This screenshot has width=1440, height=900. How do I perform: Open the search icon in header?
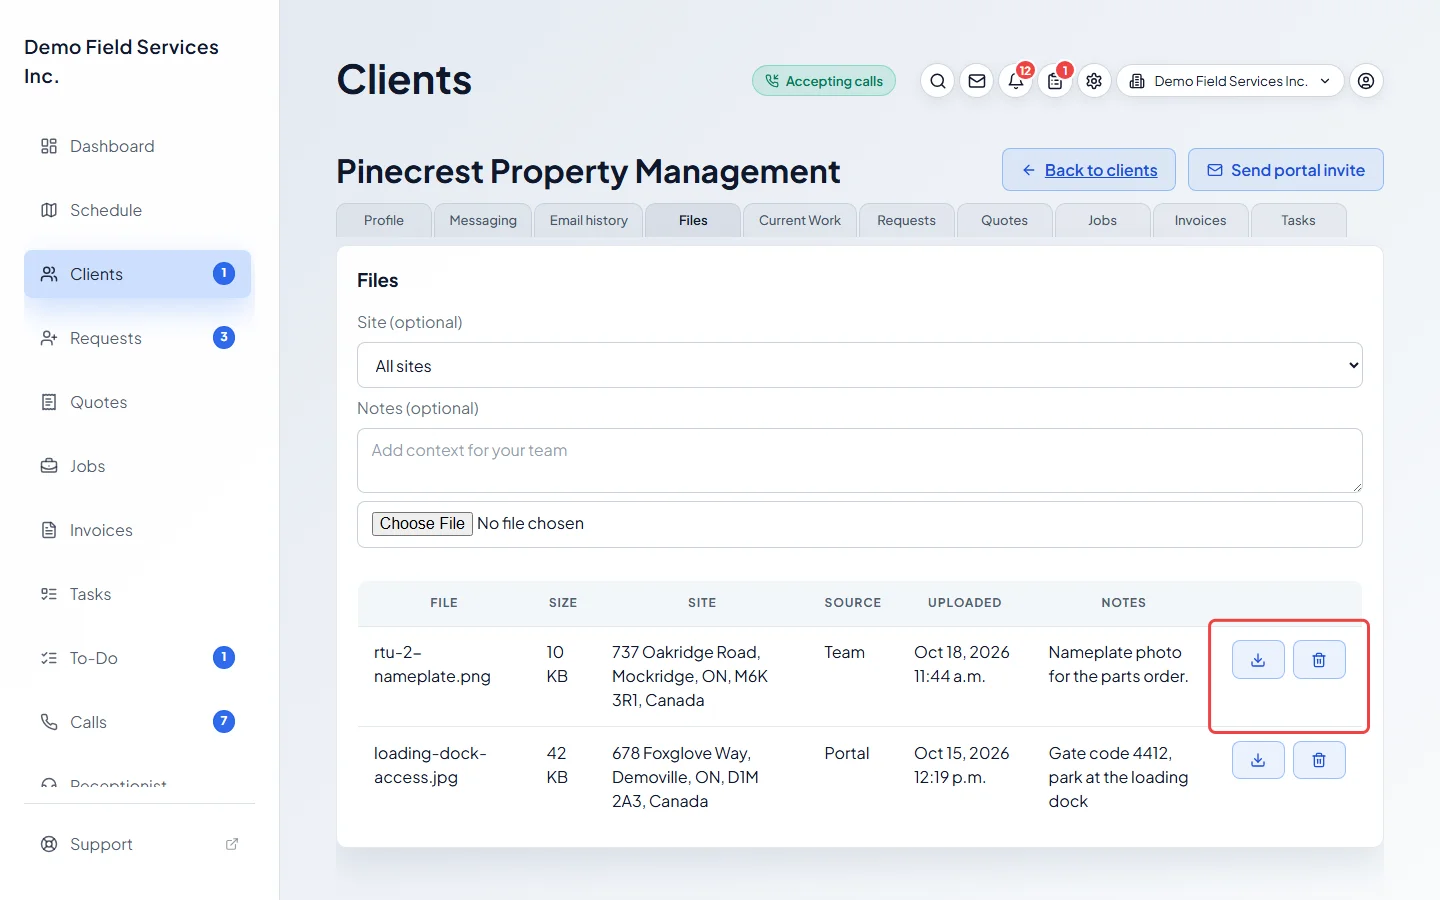click(937, 81)
